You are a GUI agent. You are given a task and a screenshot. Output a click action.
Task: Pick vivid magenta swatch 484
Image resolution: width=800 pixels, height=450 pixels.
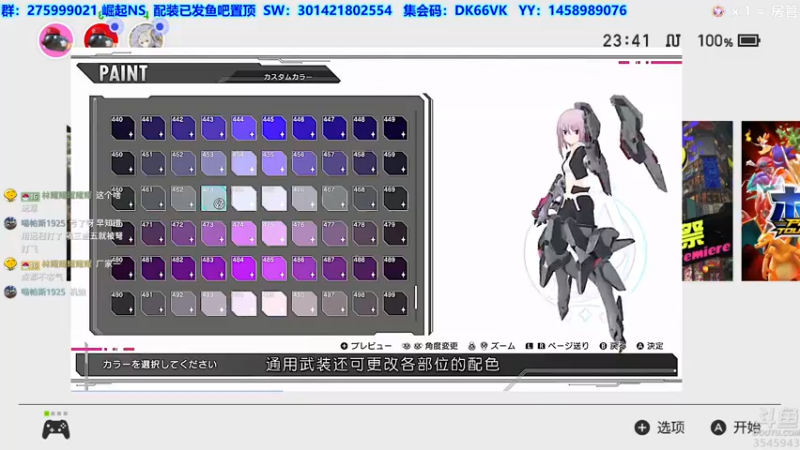tap(244, 268)
